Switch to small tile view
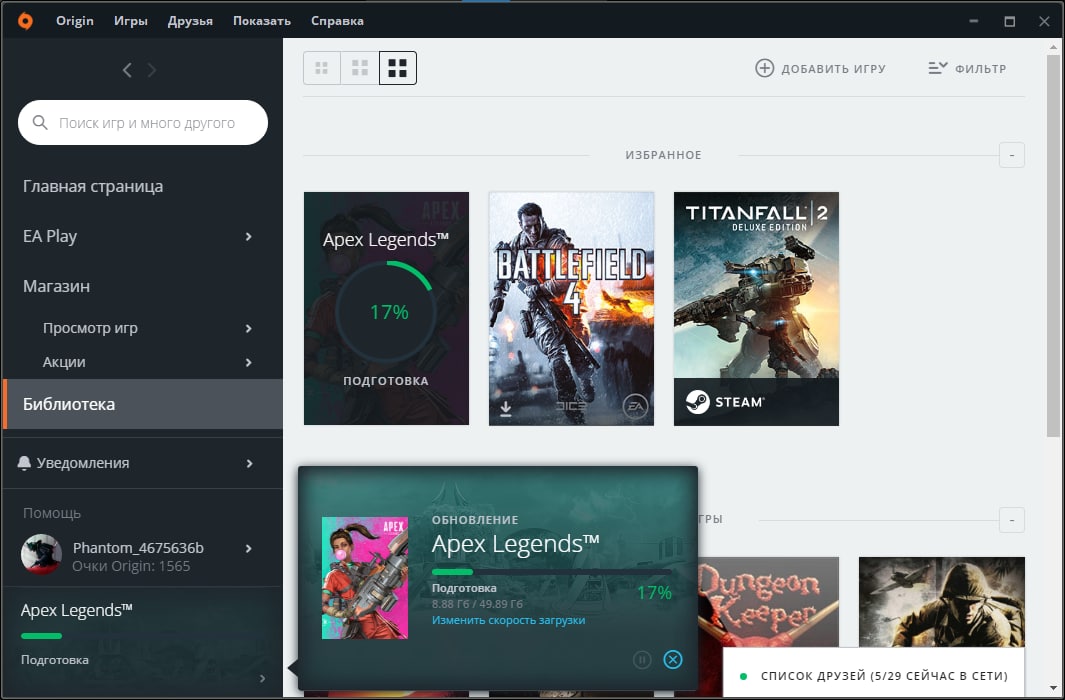 (x=322, y=68)
